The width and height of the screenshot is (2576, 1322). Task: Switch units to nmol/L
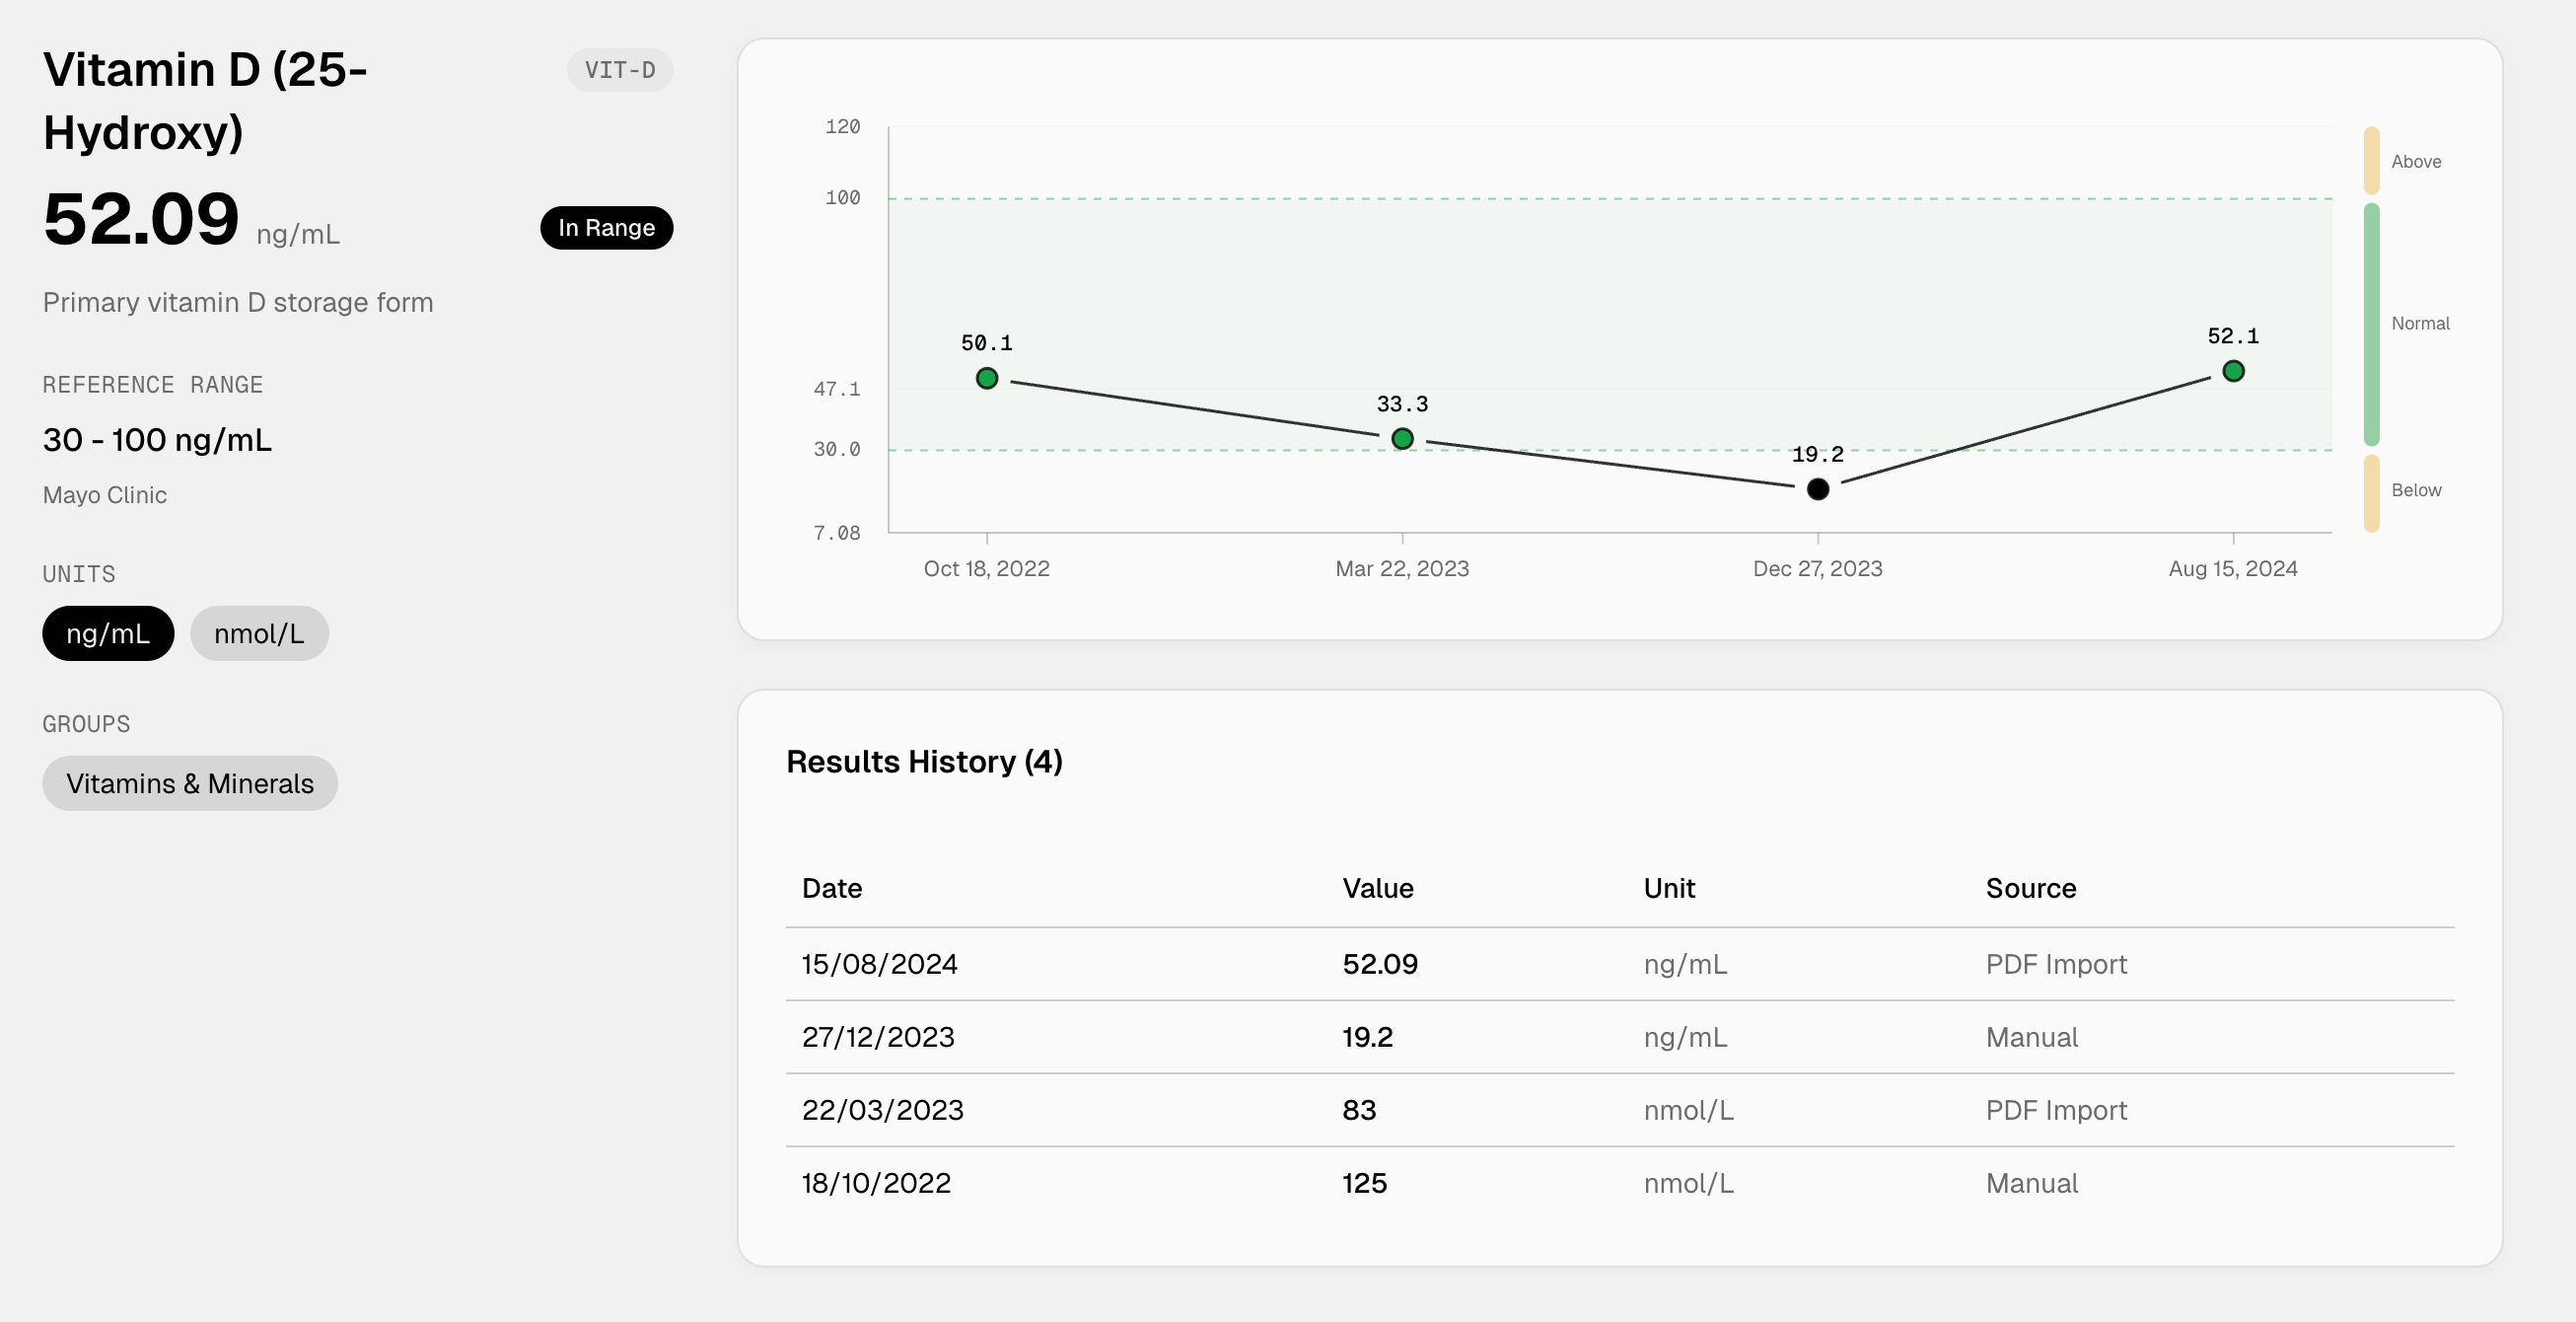[259, 632]
